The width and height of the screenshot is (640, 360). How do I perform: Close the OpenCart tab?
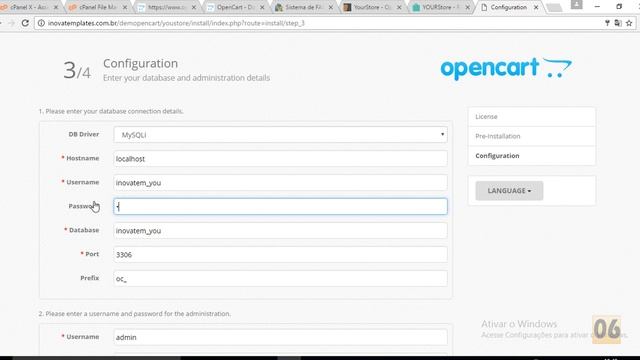(262, 7)
